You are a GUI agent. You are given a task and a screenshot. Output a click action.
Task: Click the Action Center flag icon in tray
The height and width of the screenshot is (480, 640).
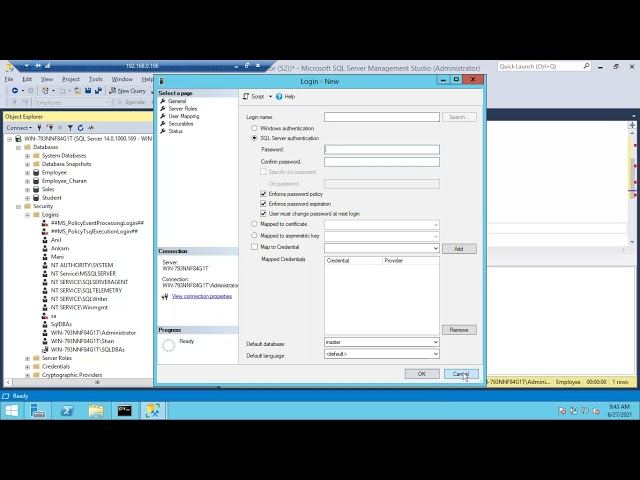coord(562,411)
